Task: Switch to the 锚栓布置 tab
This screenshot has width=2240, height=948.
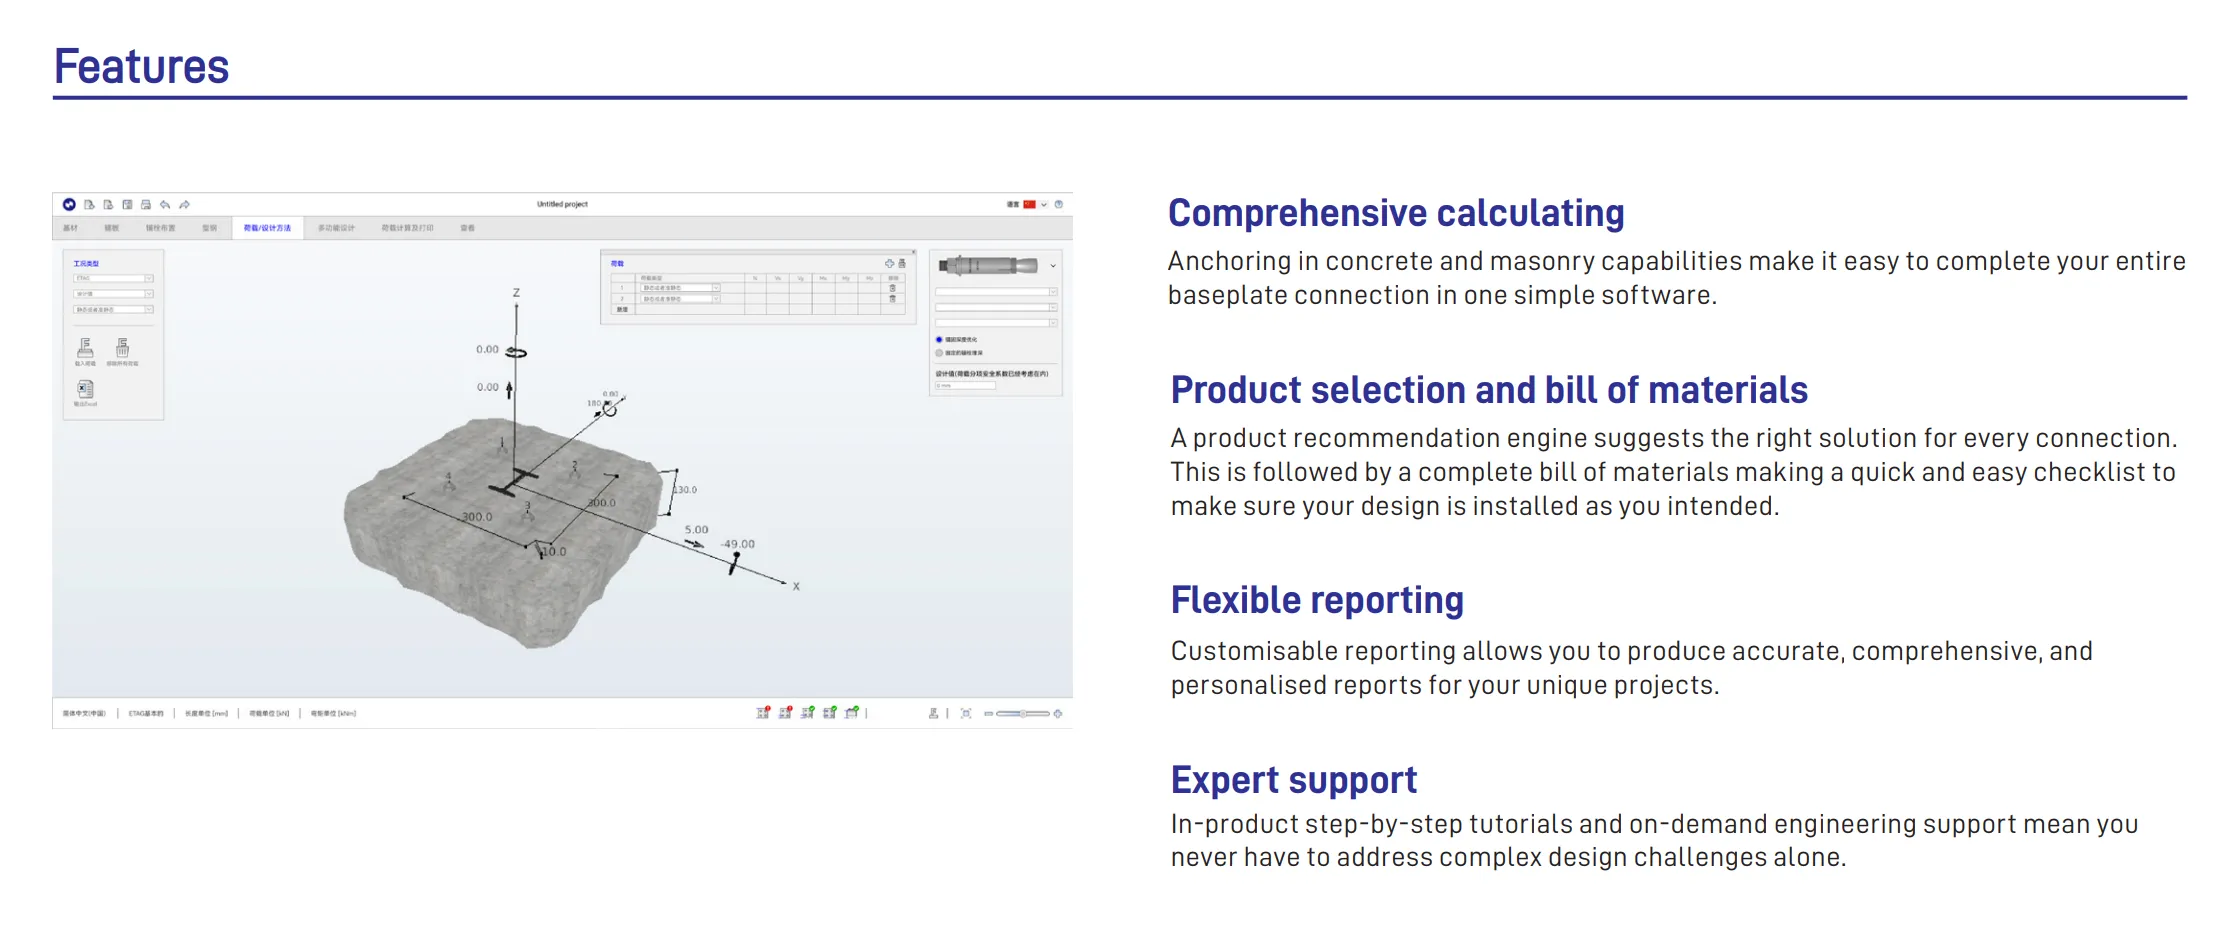Action: pyautogui.click(x=160, y=228)
